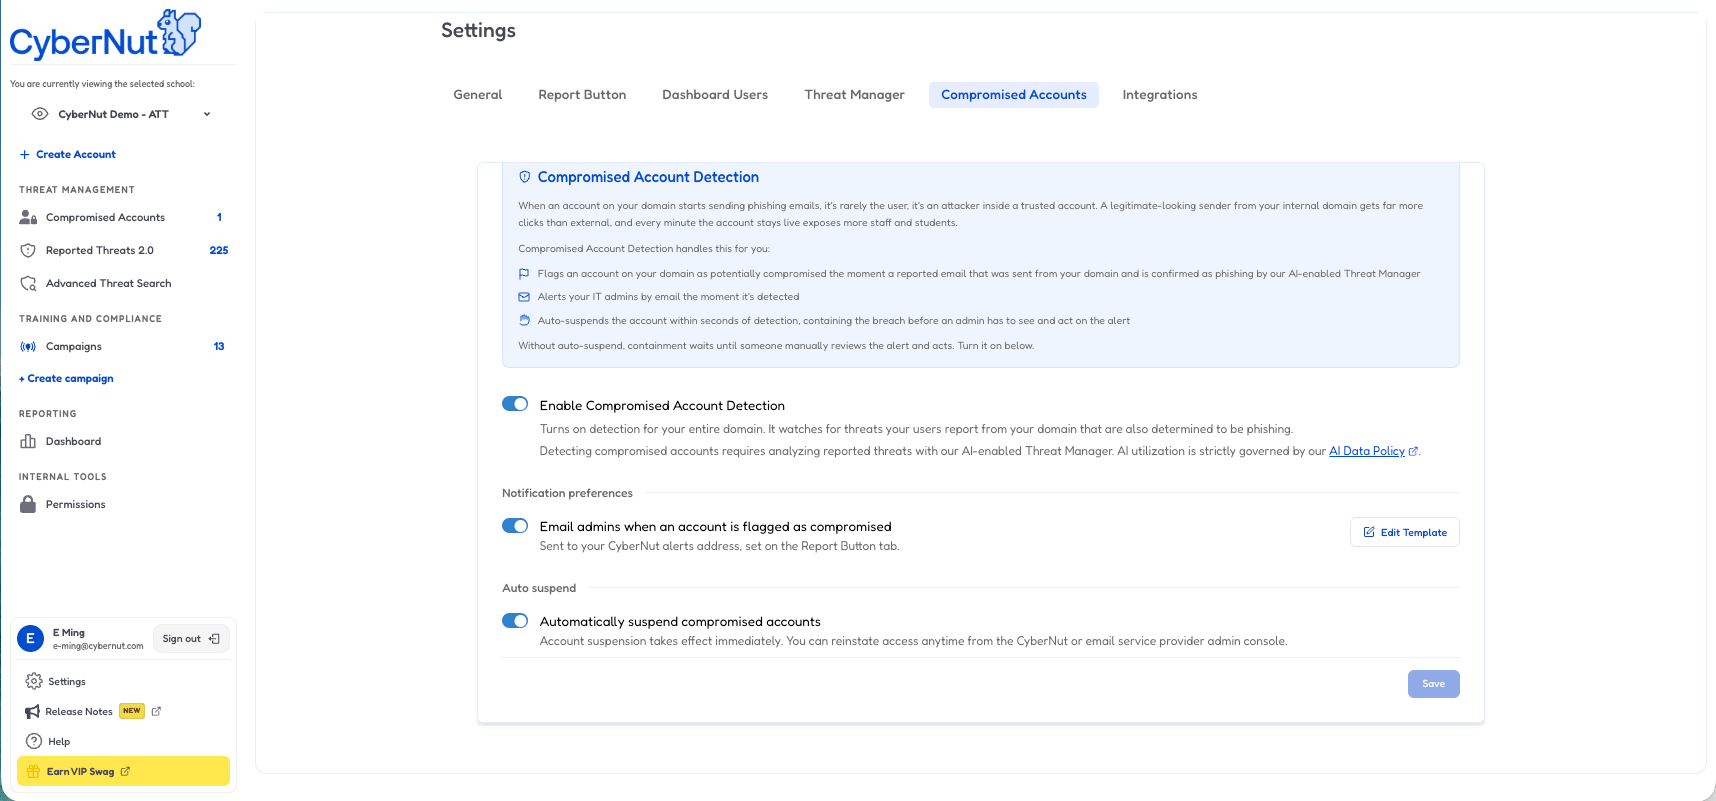Click external link icon on Earn VIP Swag

tap(125, 771)
